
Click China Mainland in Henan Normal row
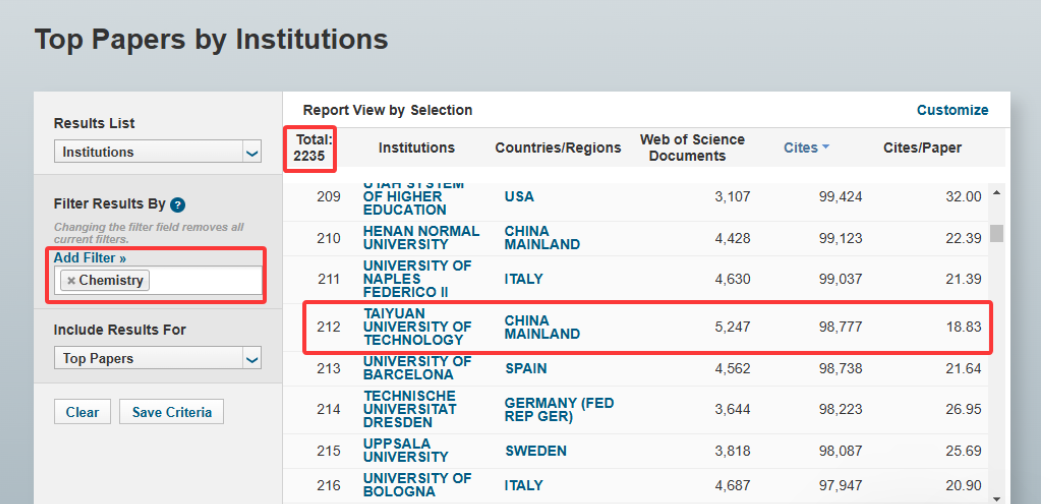[542, 238]
